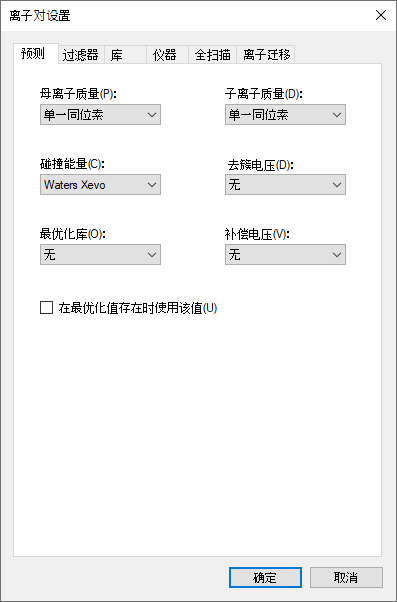Expand the 子离子质量 dropdown
Screen dimensions: 397x602
(285, 114)
